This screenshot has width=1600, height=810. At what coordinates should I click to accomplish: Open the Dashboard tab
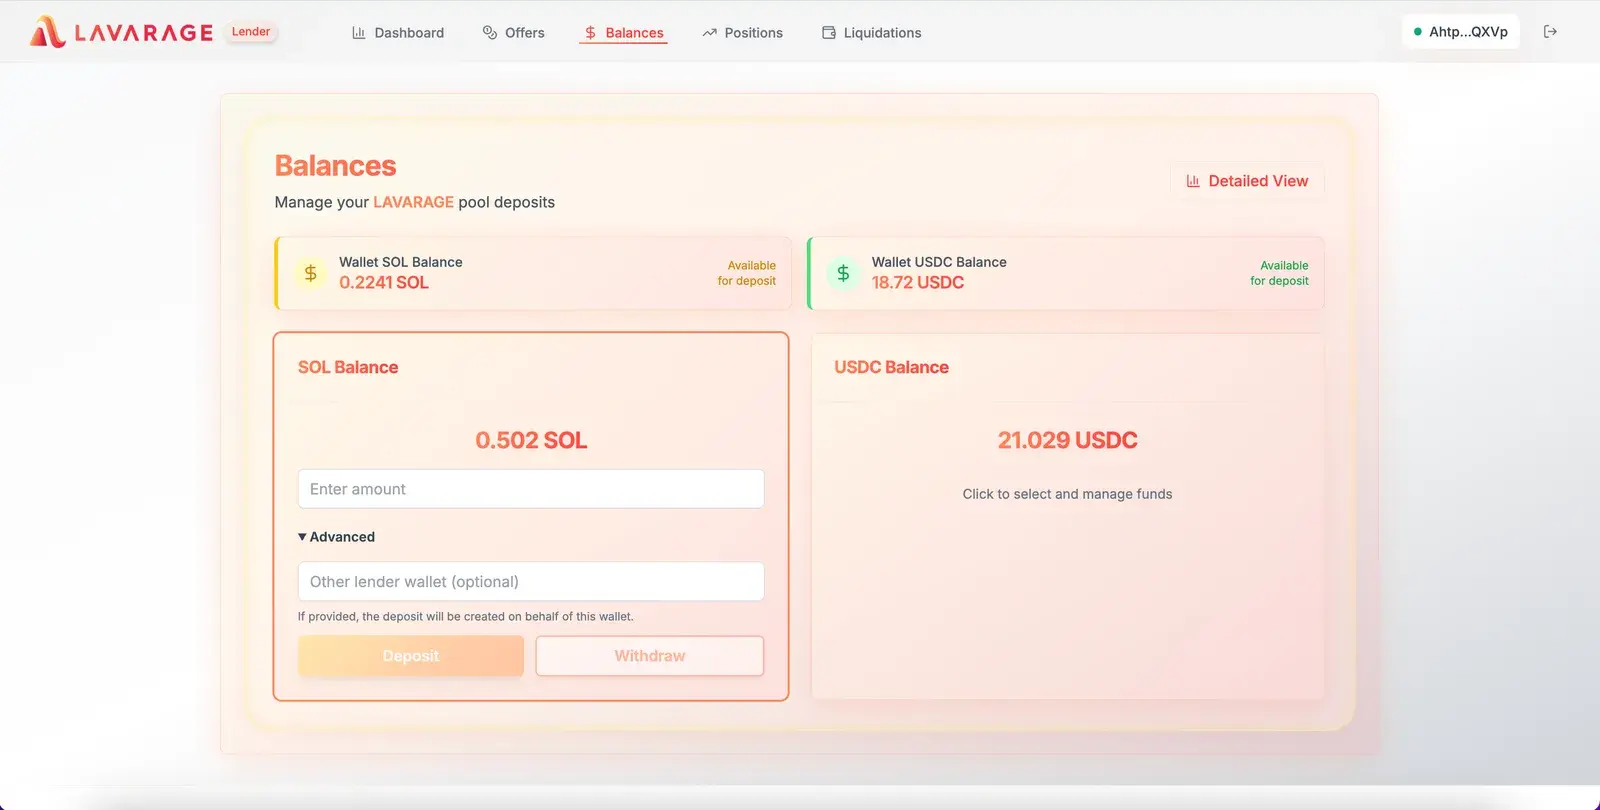click(398, 33)
